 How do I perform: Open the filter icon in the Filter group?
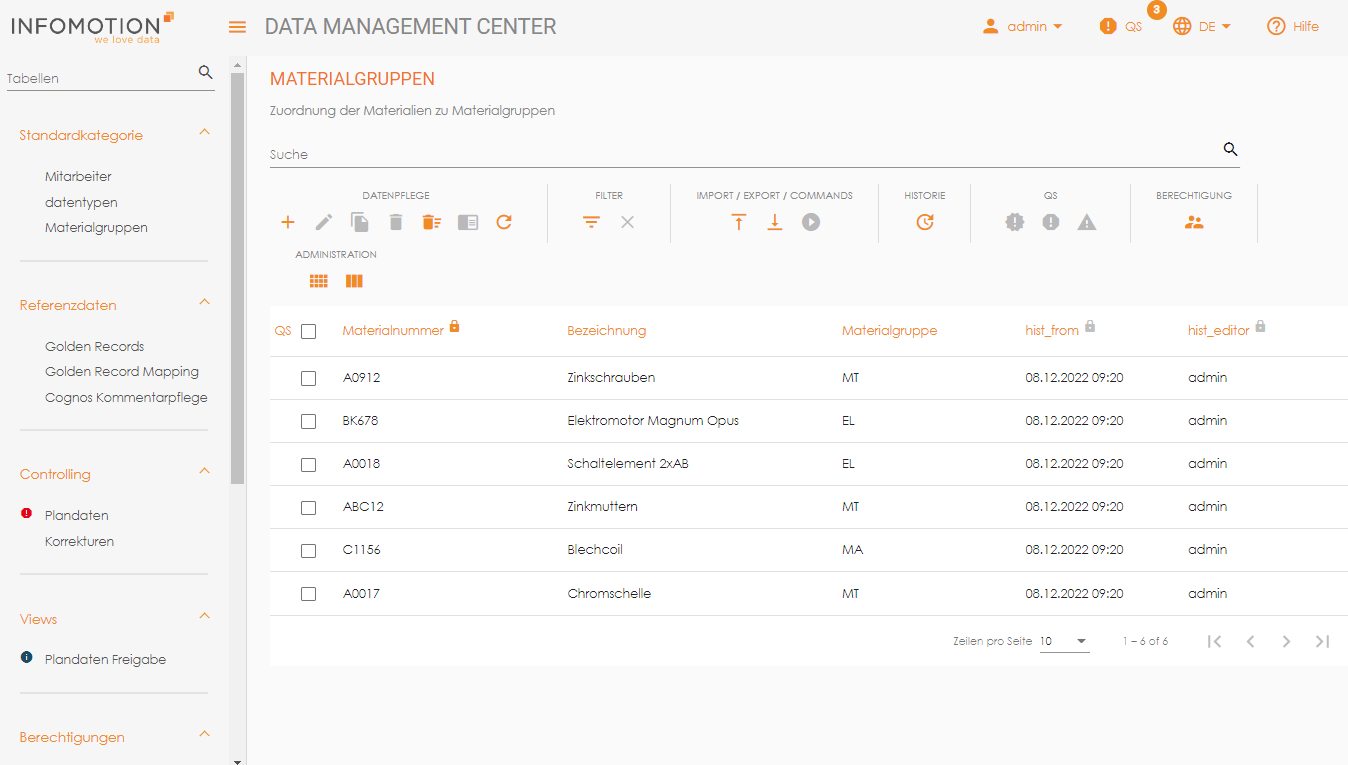pos(592,222)
